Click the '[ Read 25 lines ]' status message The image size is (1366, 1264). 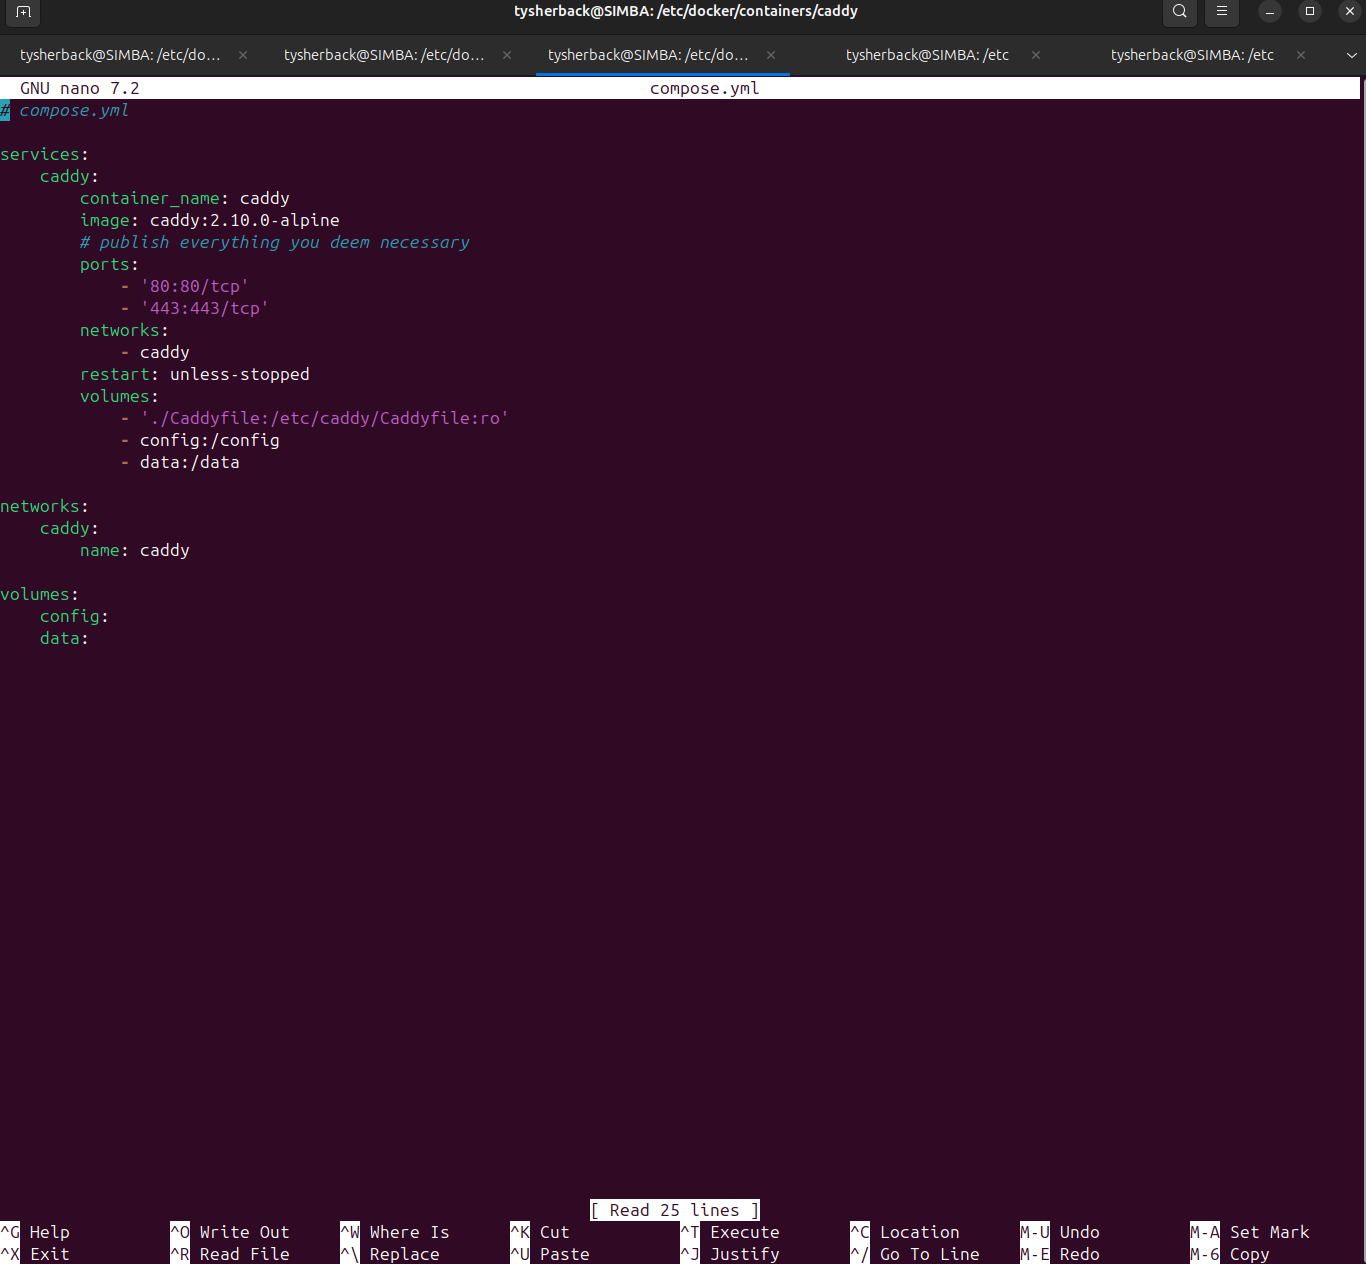click(x=675, y=1210)
